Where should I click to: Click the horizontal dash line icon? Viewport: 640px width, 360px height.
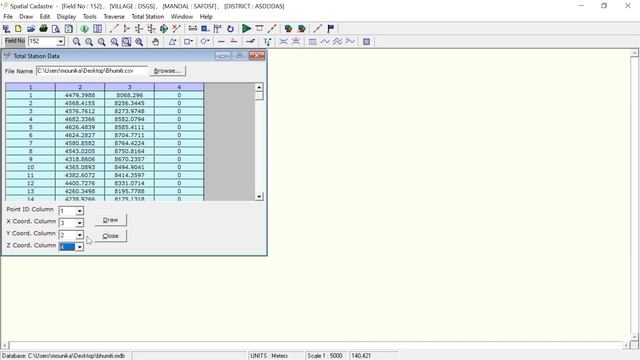click(x=221, y=42)
